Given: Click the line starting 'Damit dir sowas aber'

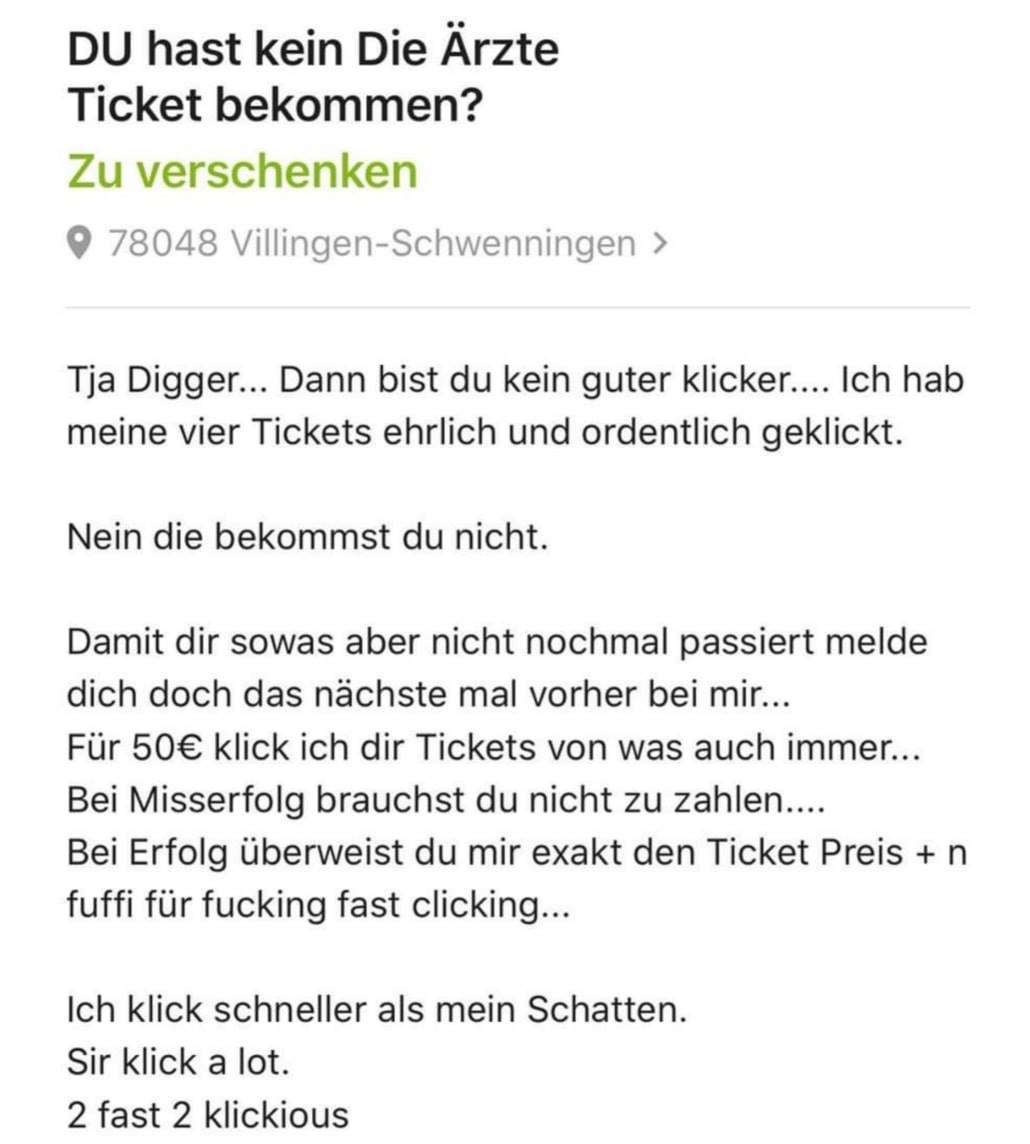Looking at the screenshot, I should pyautogui.click(x=497, y=643).
